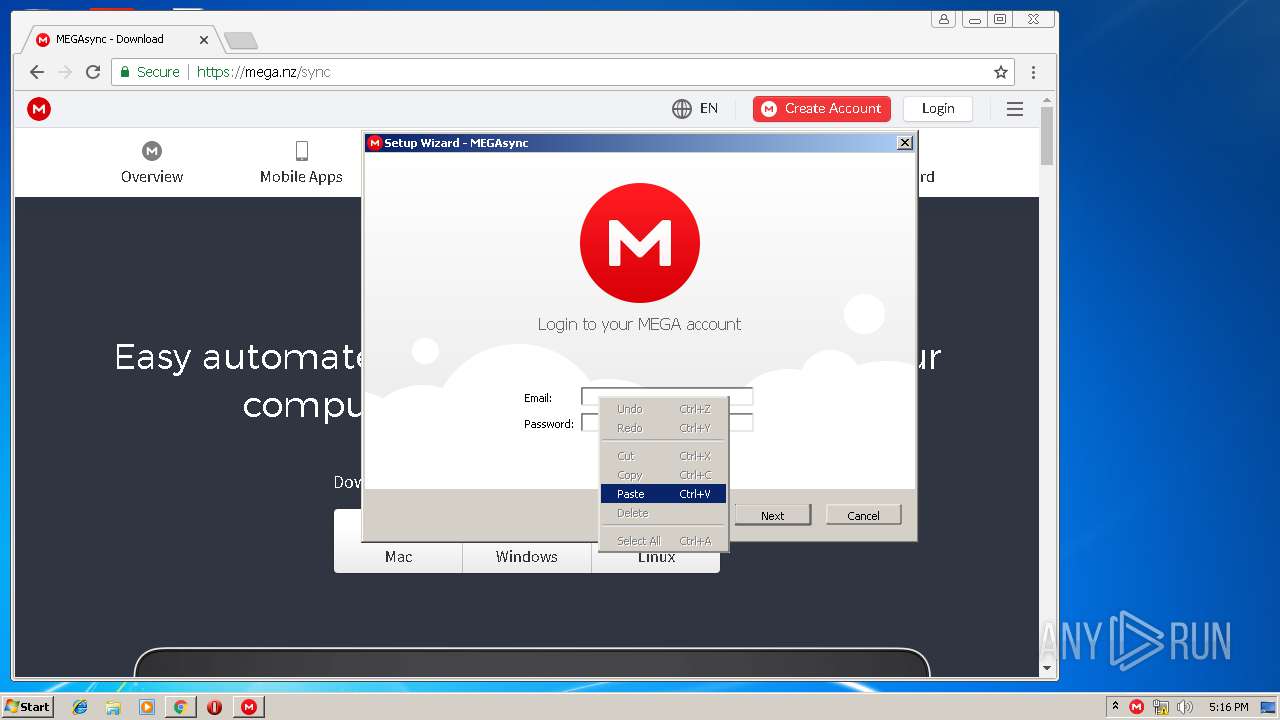Choose Copy in the context menu
Viewport: 1280px width, 720px height.
tap(663, 475)
